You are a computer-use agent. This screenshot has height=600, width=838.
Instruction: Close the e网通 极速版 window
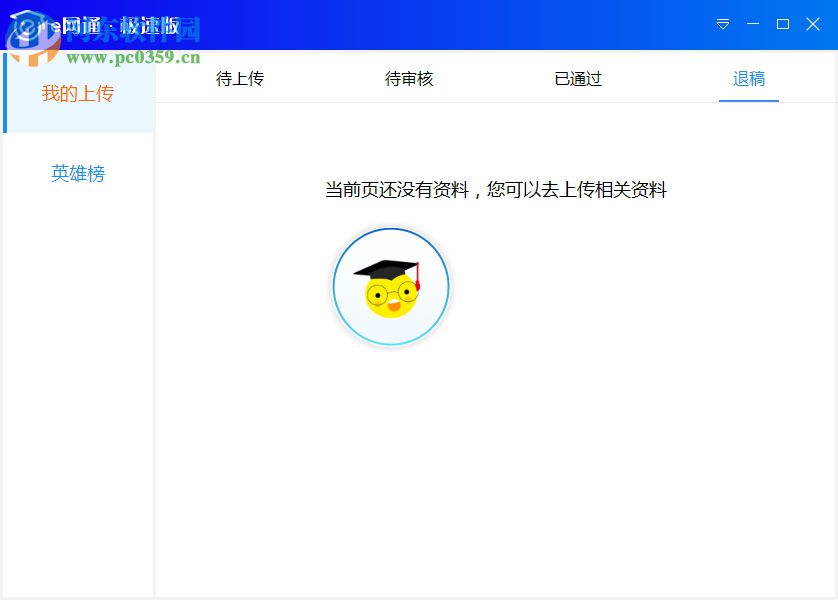point(813,24)
